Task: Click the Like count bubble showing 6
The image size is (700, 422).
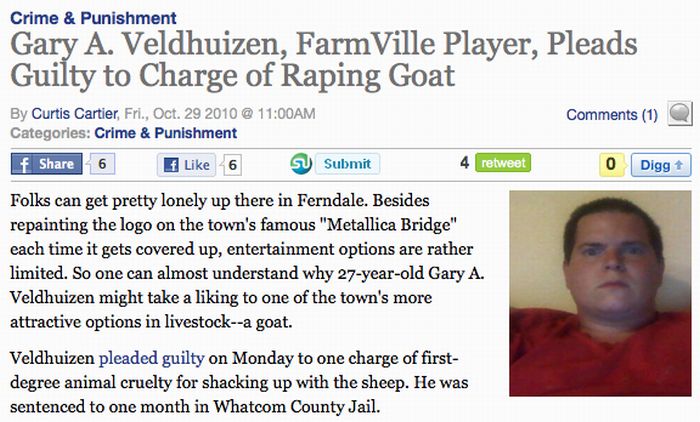Action: [232, 165]
